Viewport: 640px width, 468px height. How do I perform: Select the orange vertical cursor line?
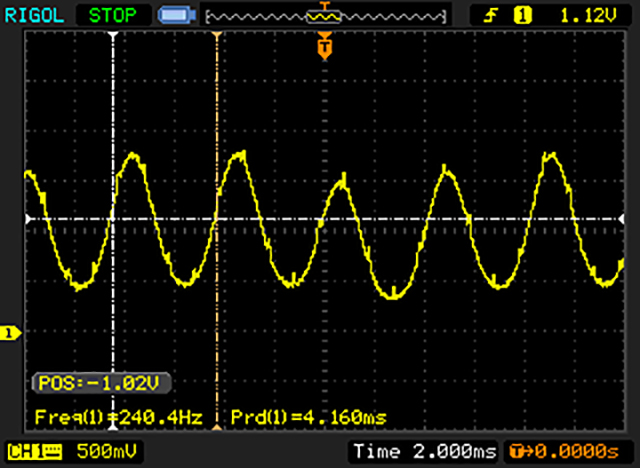click(x=217, y=231)
